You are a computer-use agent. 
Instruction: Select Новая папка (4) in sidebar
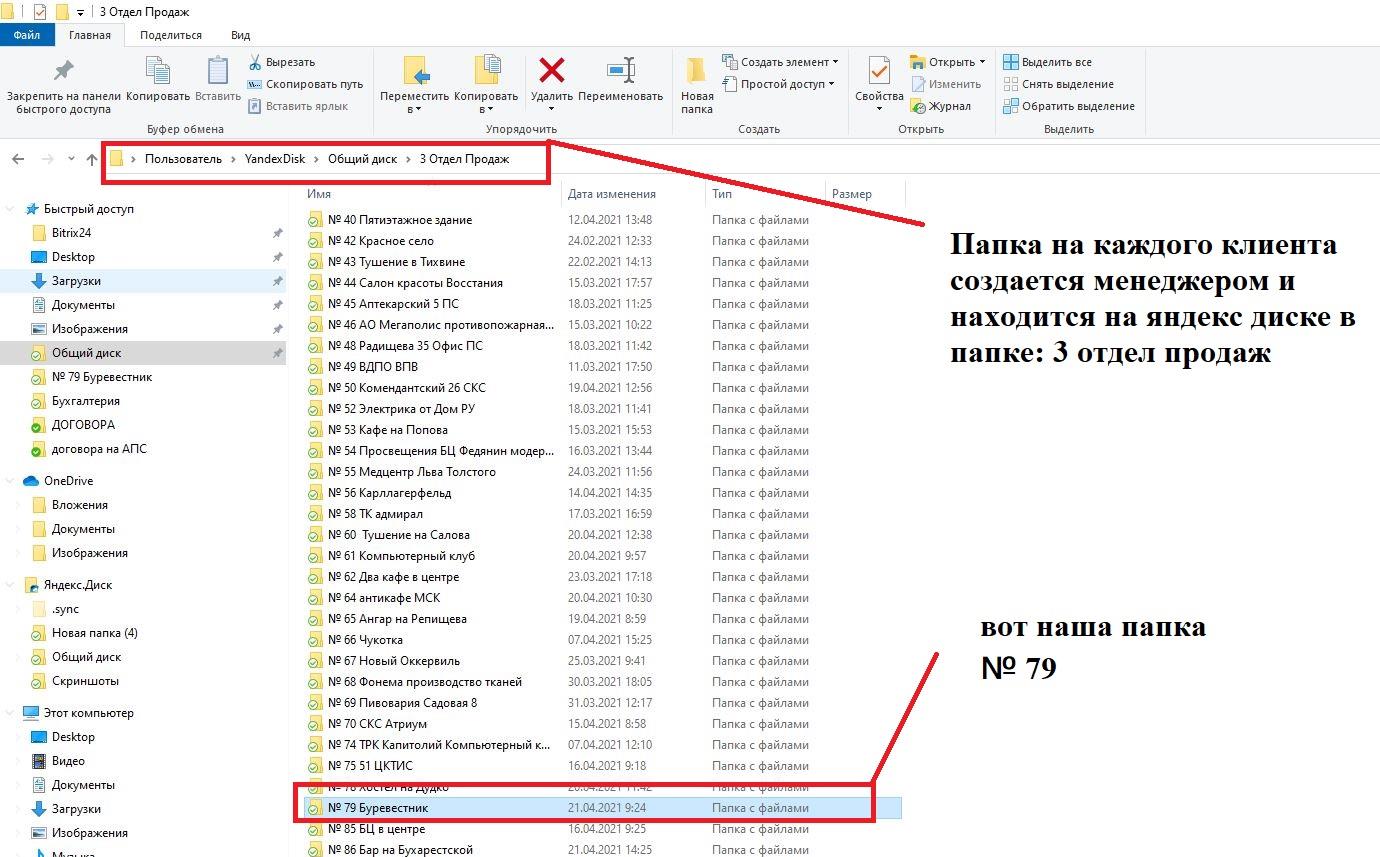[94, 633]
